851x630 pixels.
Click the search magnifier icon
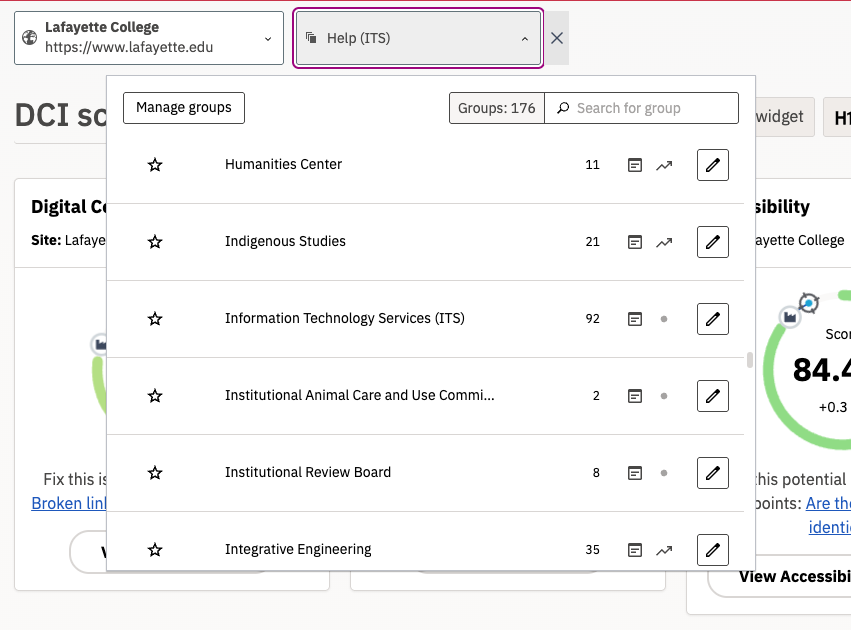563,108
